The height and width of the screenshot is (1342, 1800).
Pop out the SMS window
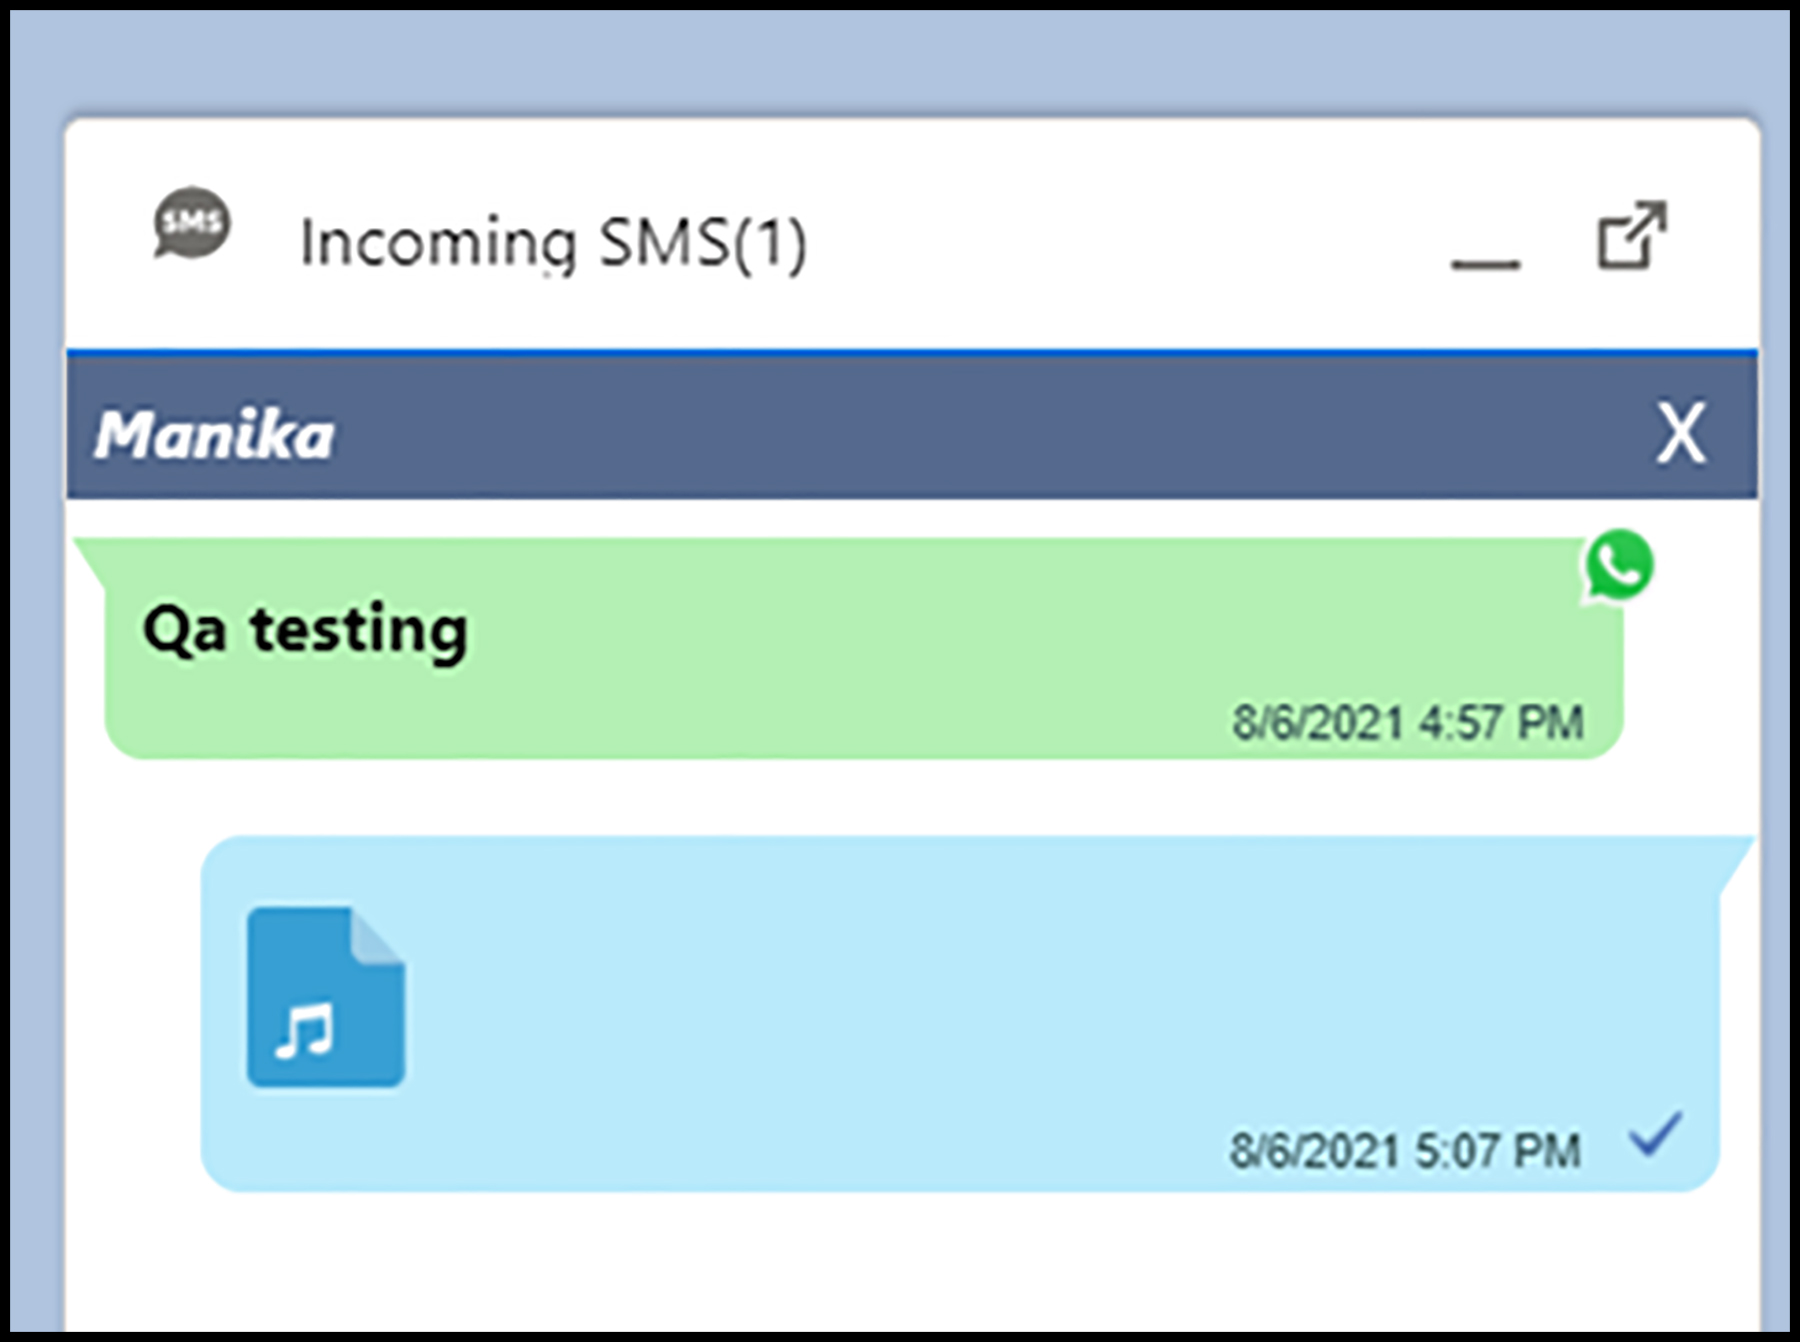(x=1632, y=235)
